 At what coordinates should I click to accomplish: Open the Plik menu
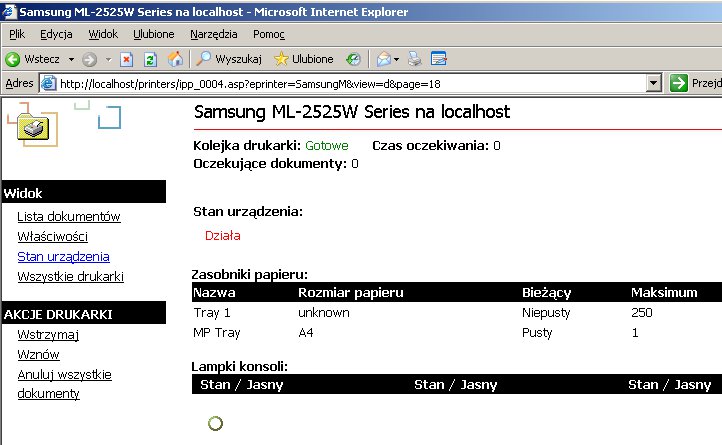pos(17,34)
